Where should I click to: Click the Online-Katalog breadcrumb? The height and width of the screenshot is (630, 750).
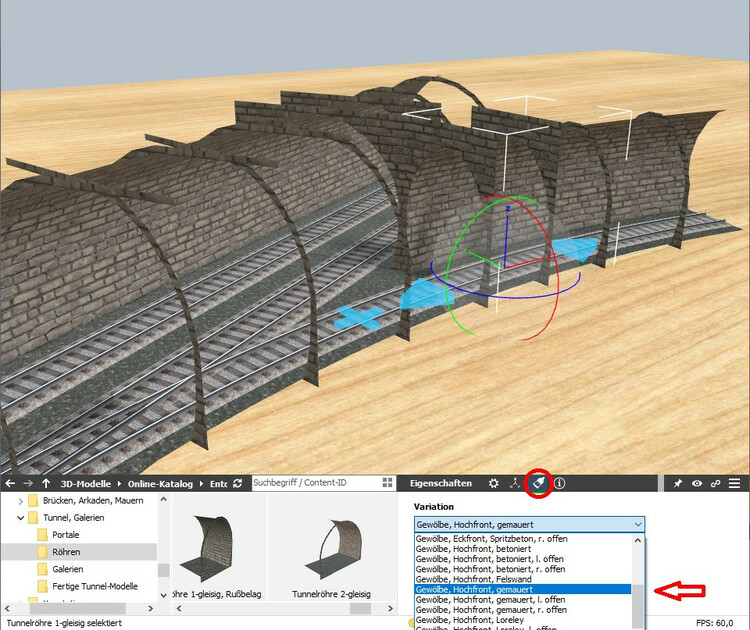pyautogui.click(x=162, y=483)
